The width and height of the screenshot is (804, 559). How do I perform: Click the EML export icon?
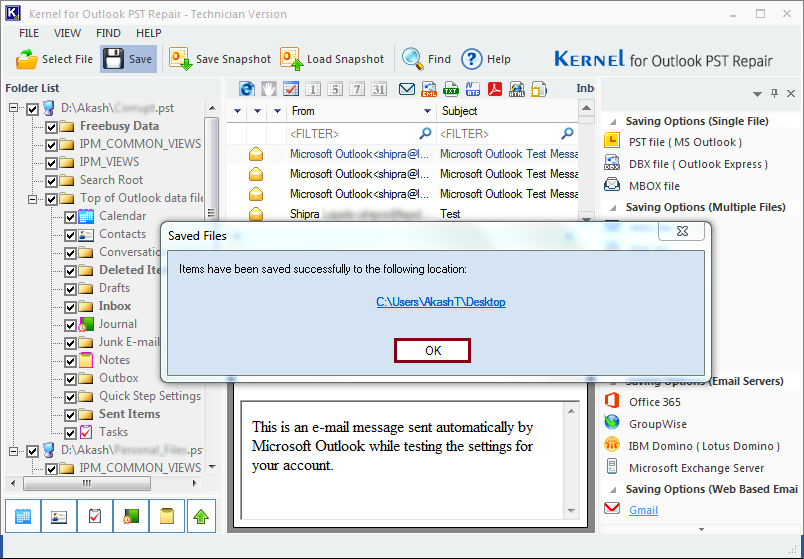(x=429, y=89)
